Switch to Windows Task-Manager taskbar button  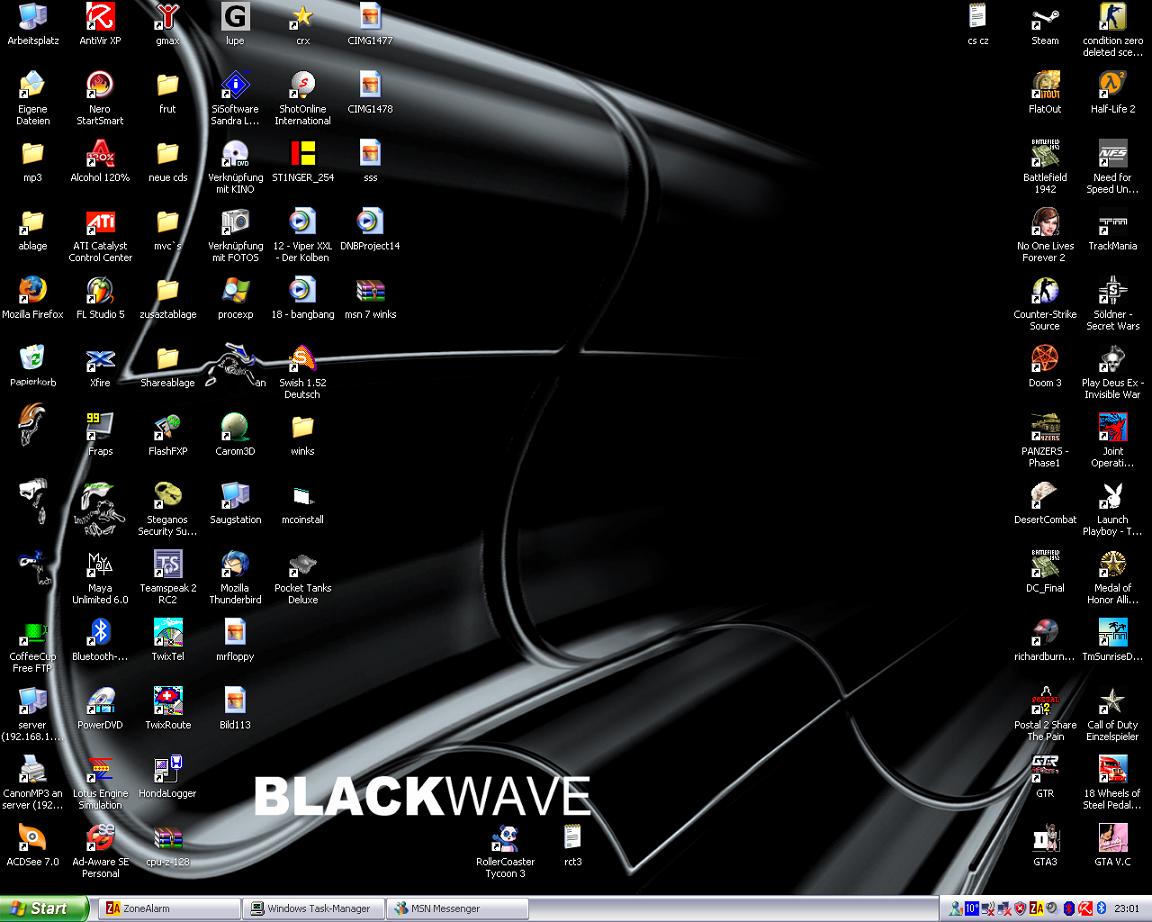pyautogui.click(x=316, y=908)
